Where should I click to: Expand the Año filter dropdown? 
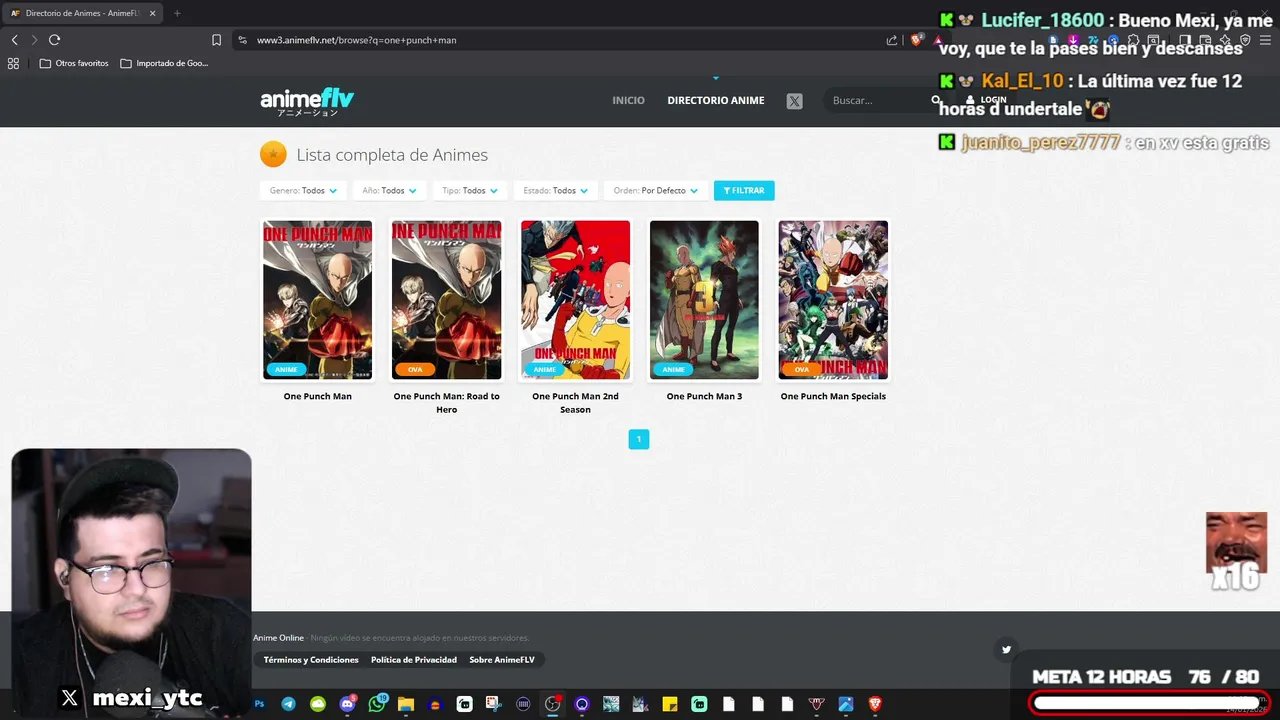click(x=390, y=190)
